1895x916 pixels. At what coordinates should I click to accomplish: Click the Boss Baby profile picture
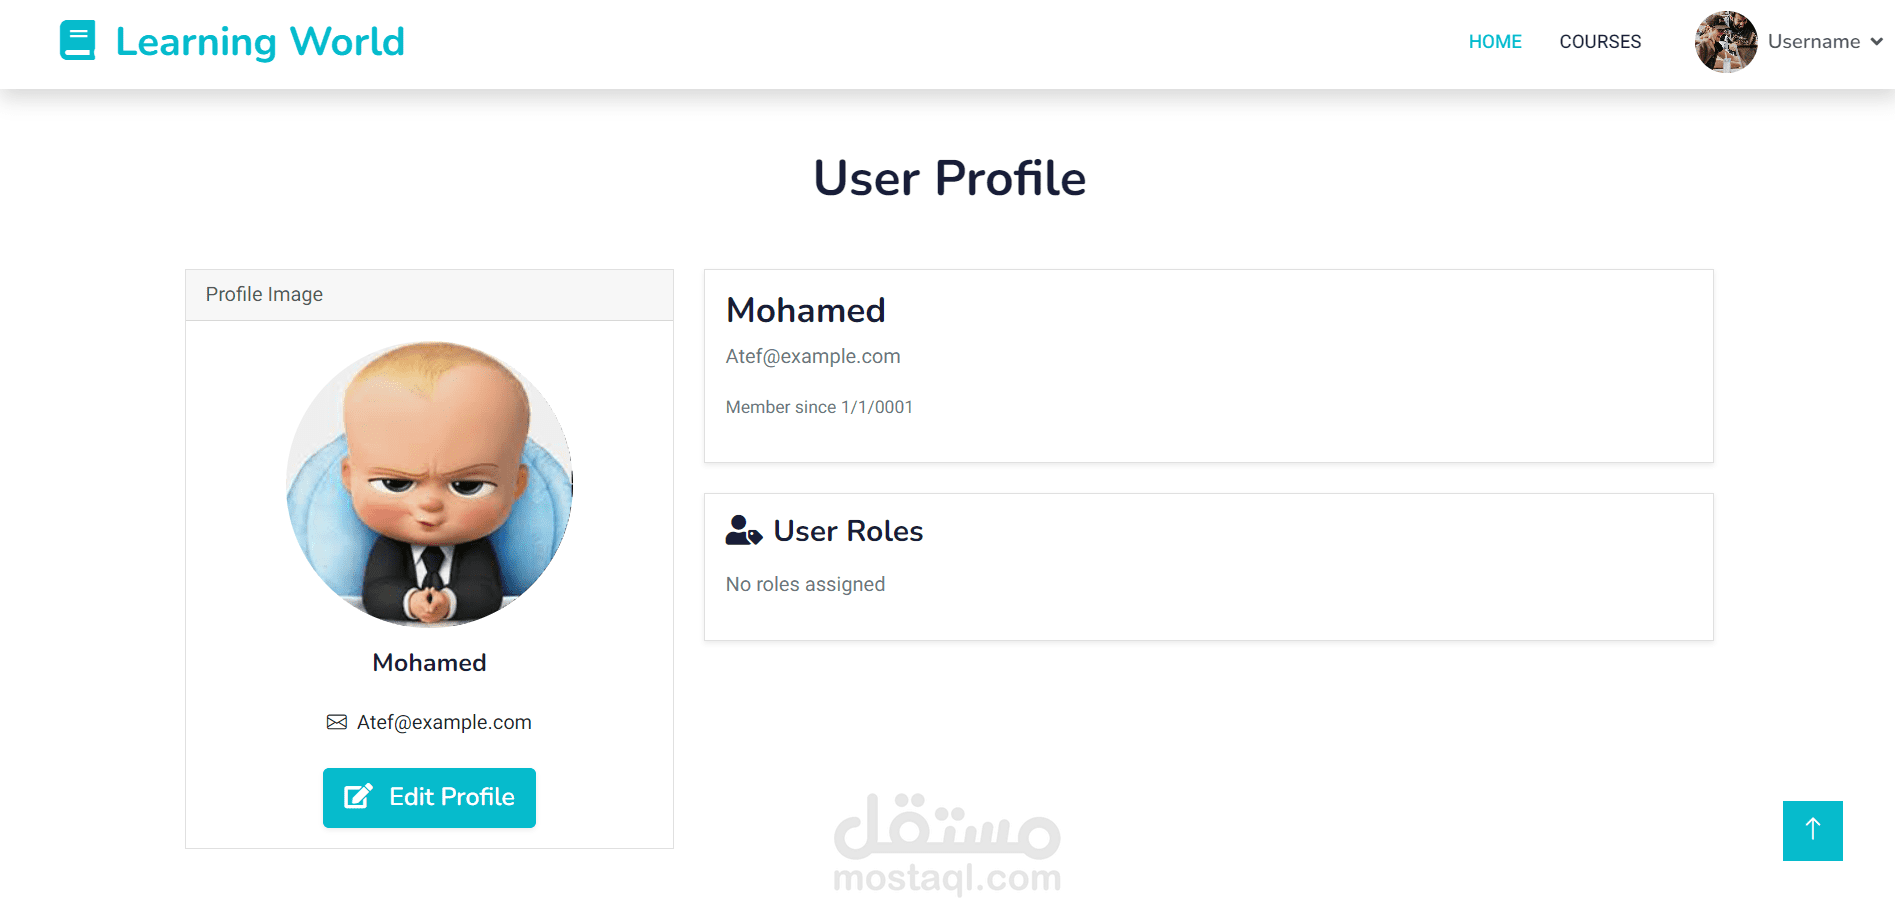430,484
